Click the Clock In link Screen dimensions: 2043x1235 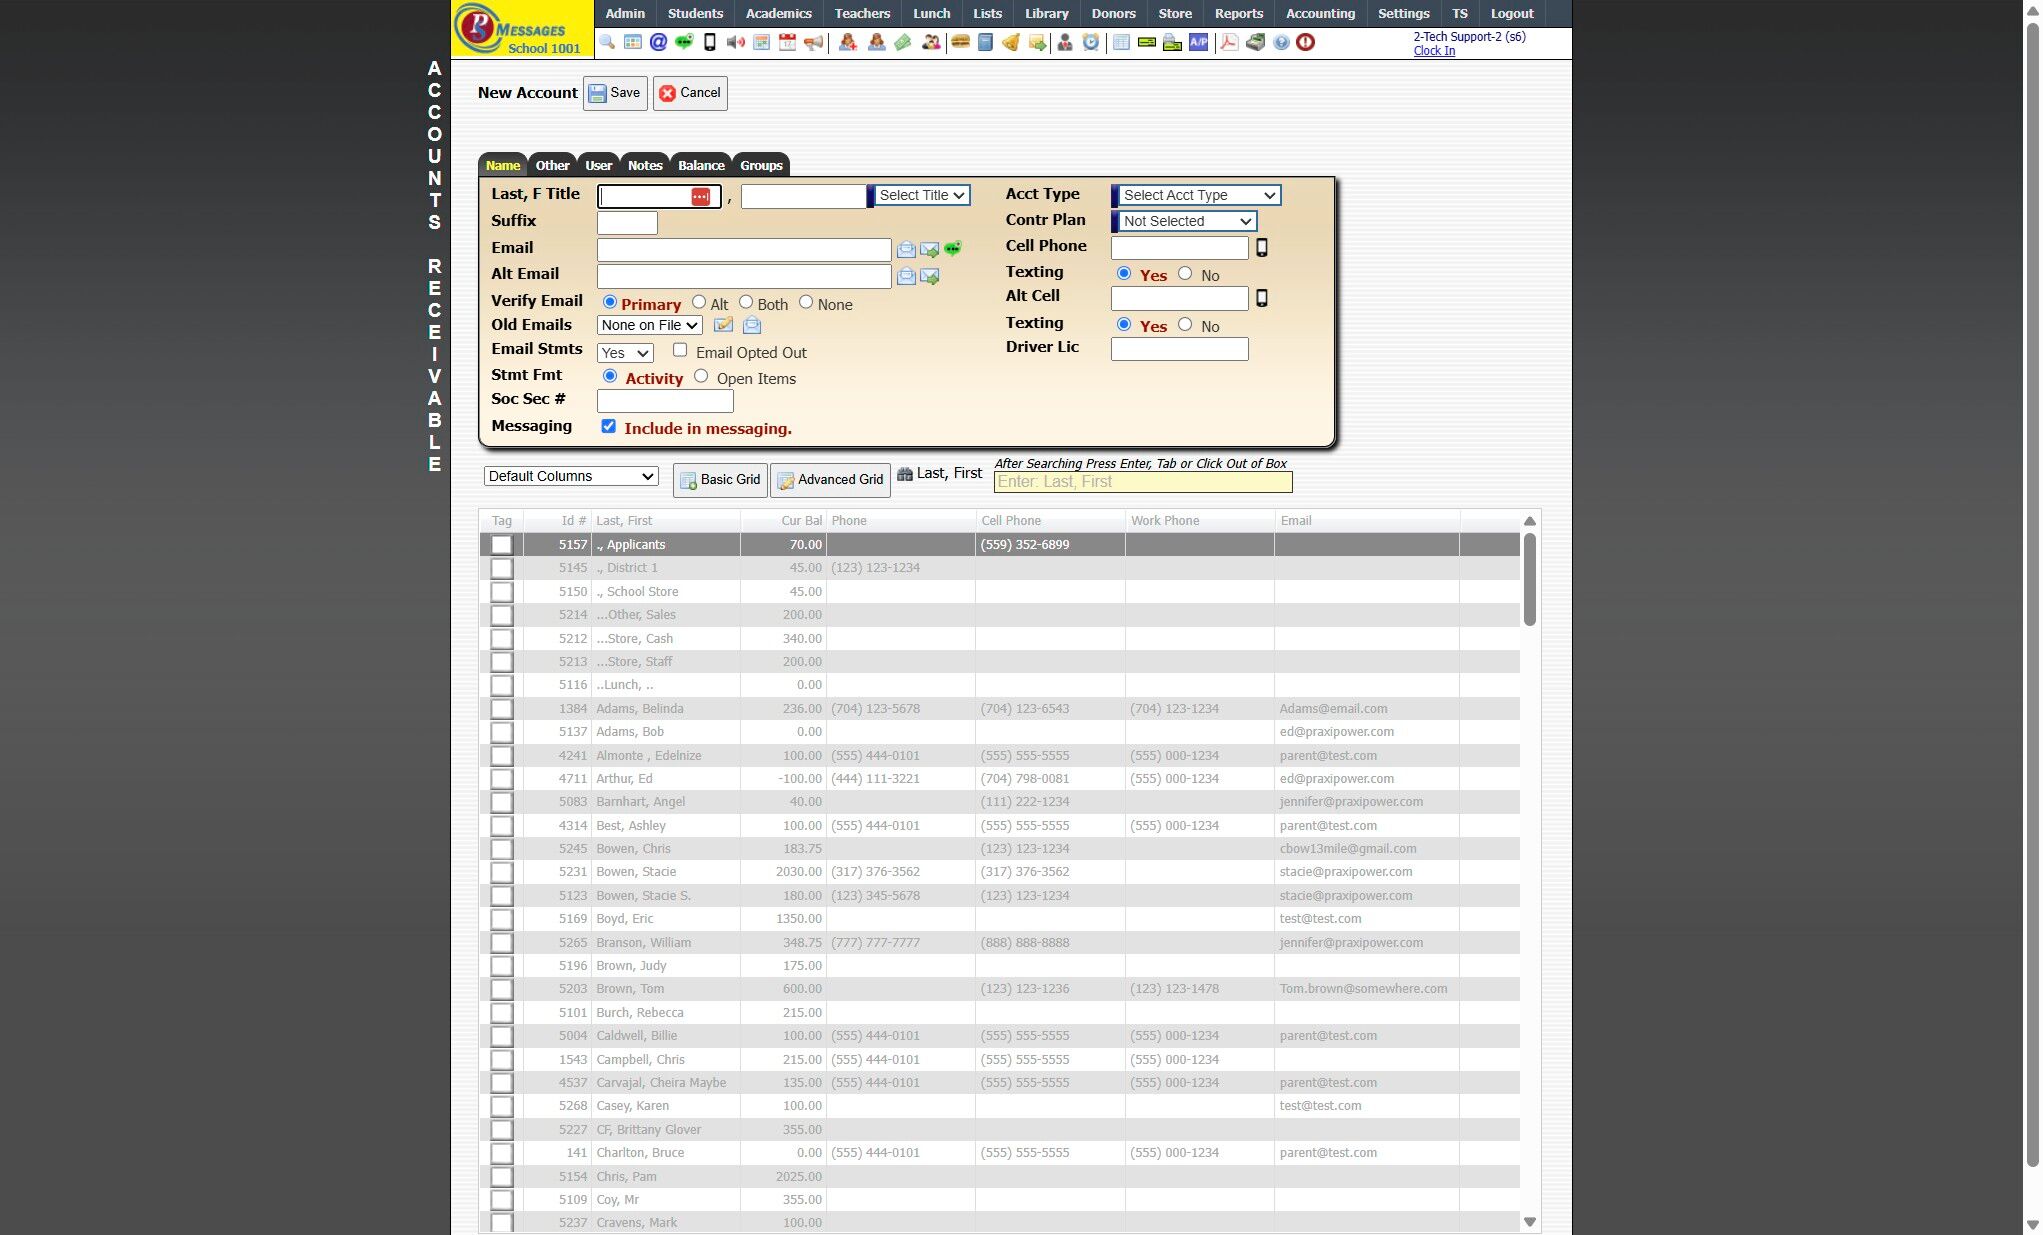[x=1434, y=51]
